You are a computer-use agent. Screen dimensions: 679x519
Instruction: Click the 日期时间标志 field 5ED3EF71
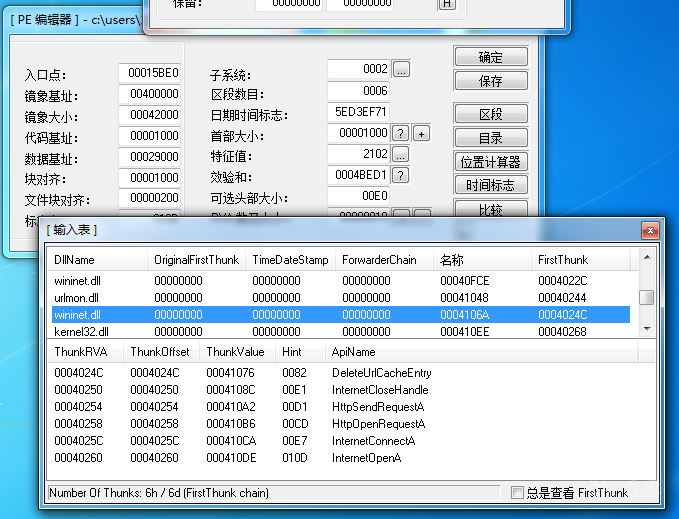point(359,112)
